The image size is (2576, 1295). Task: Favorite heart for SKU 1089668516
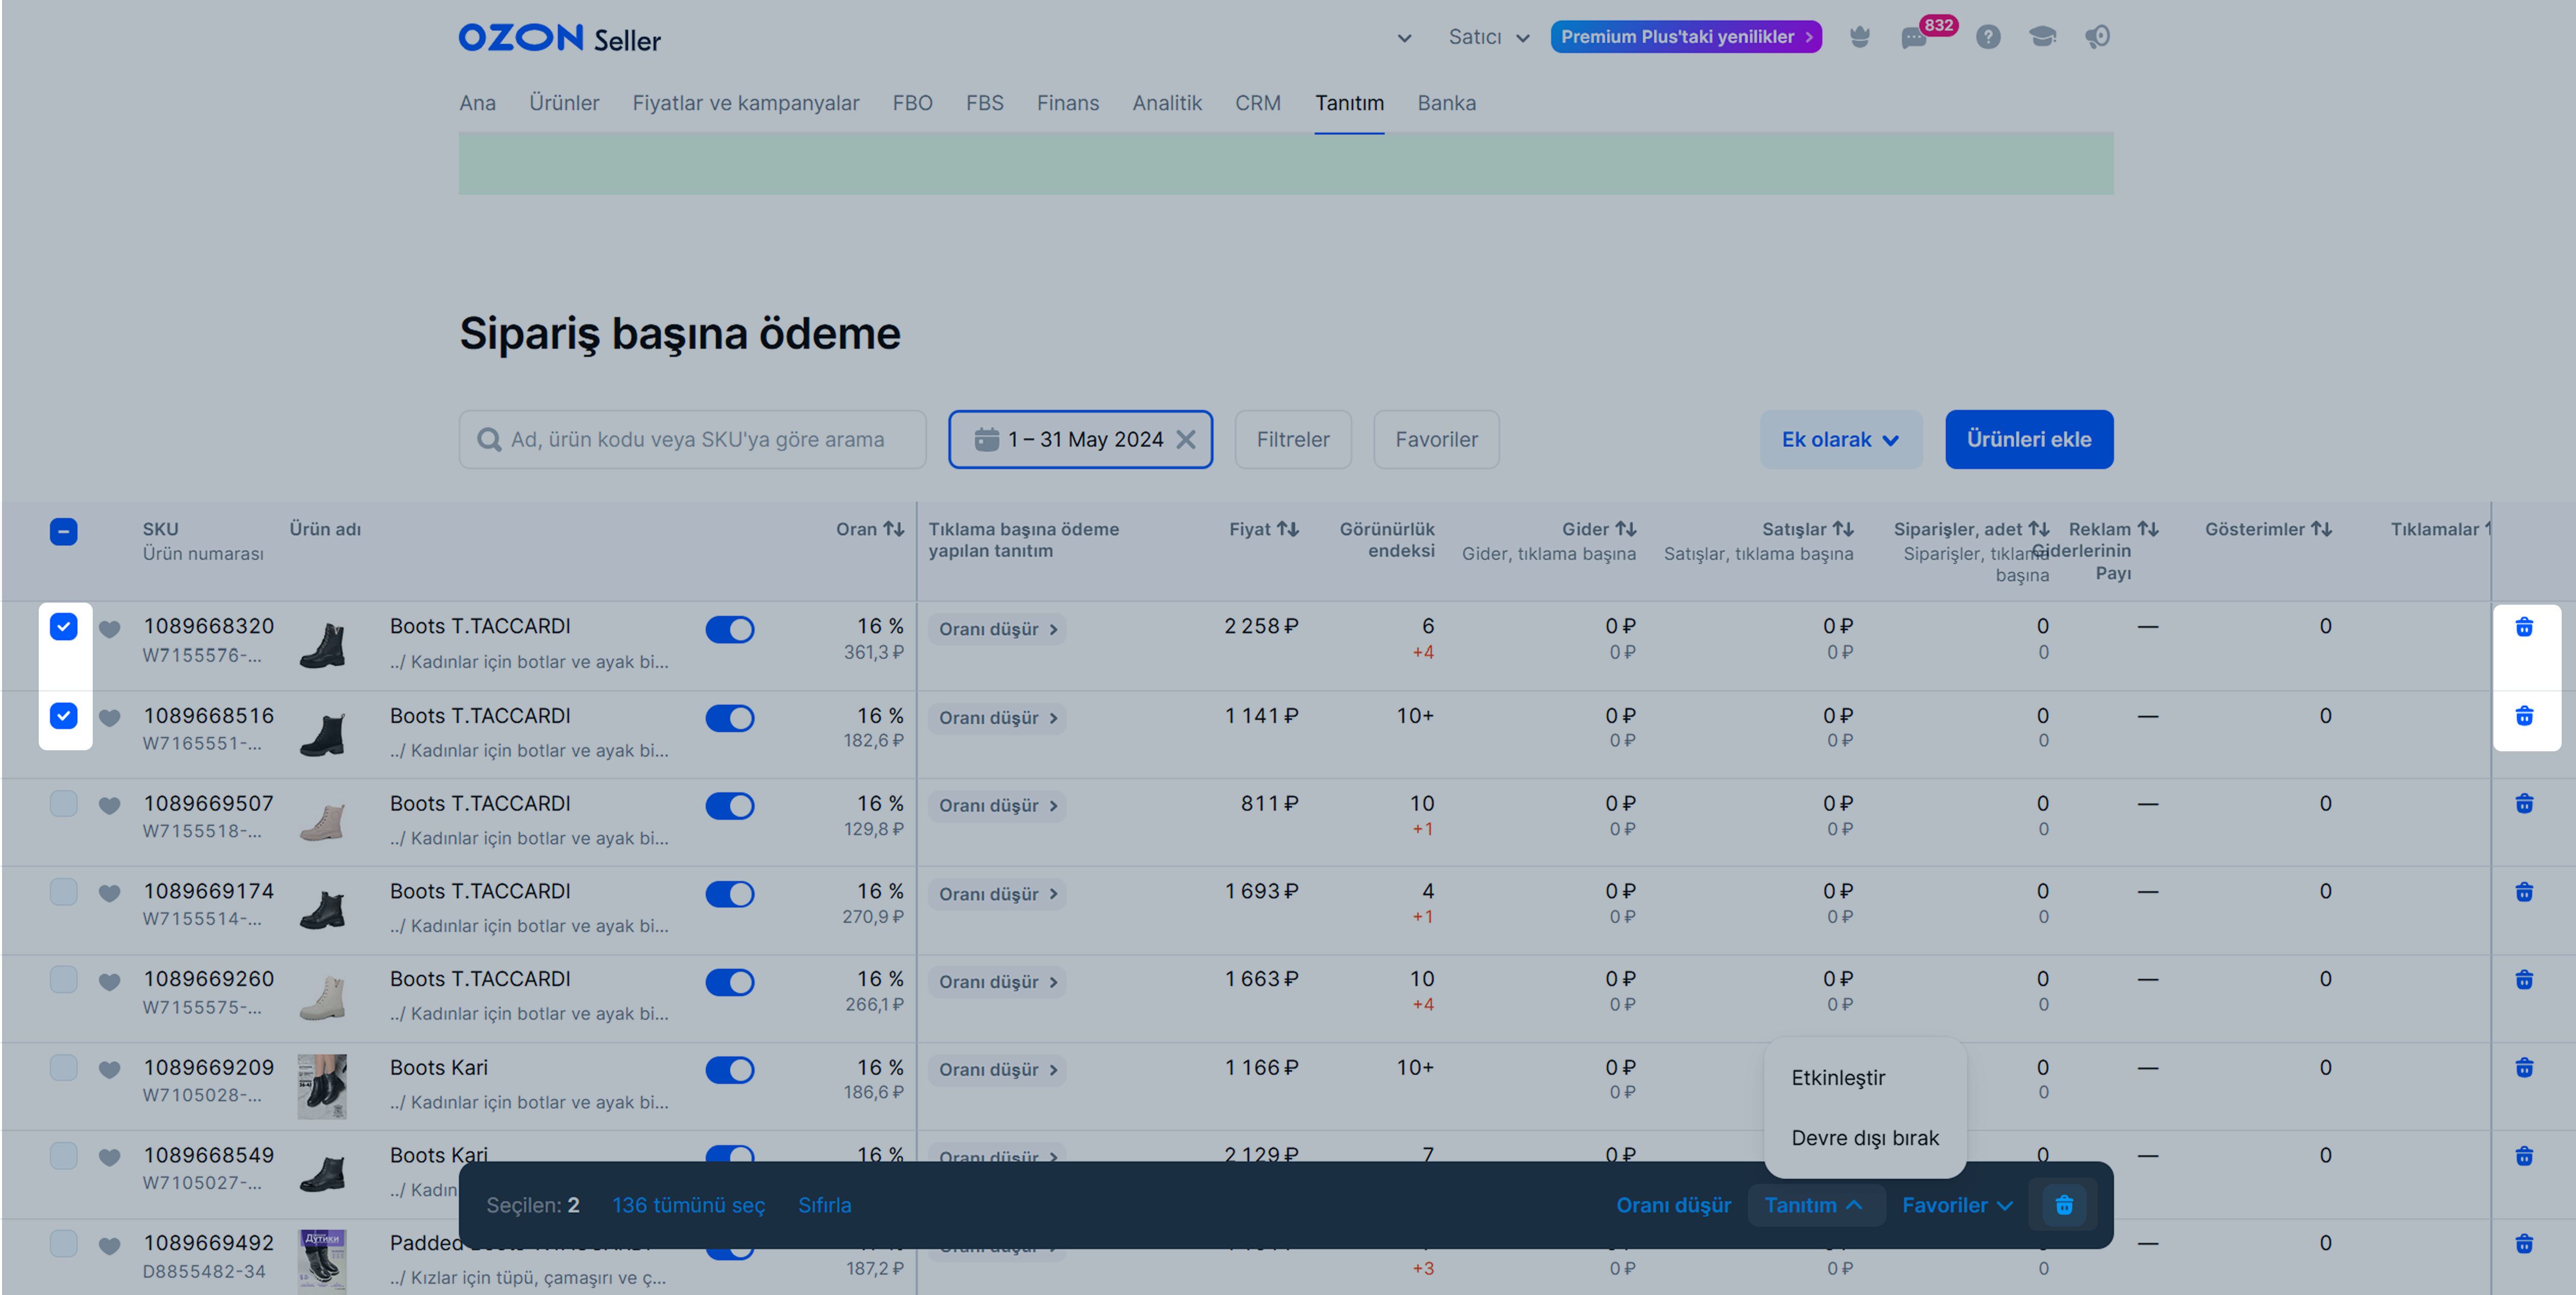click(x=110, y=718)
